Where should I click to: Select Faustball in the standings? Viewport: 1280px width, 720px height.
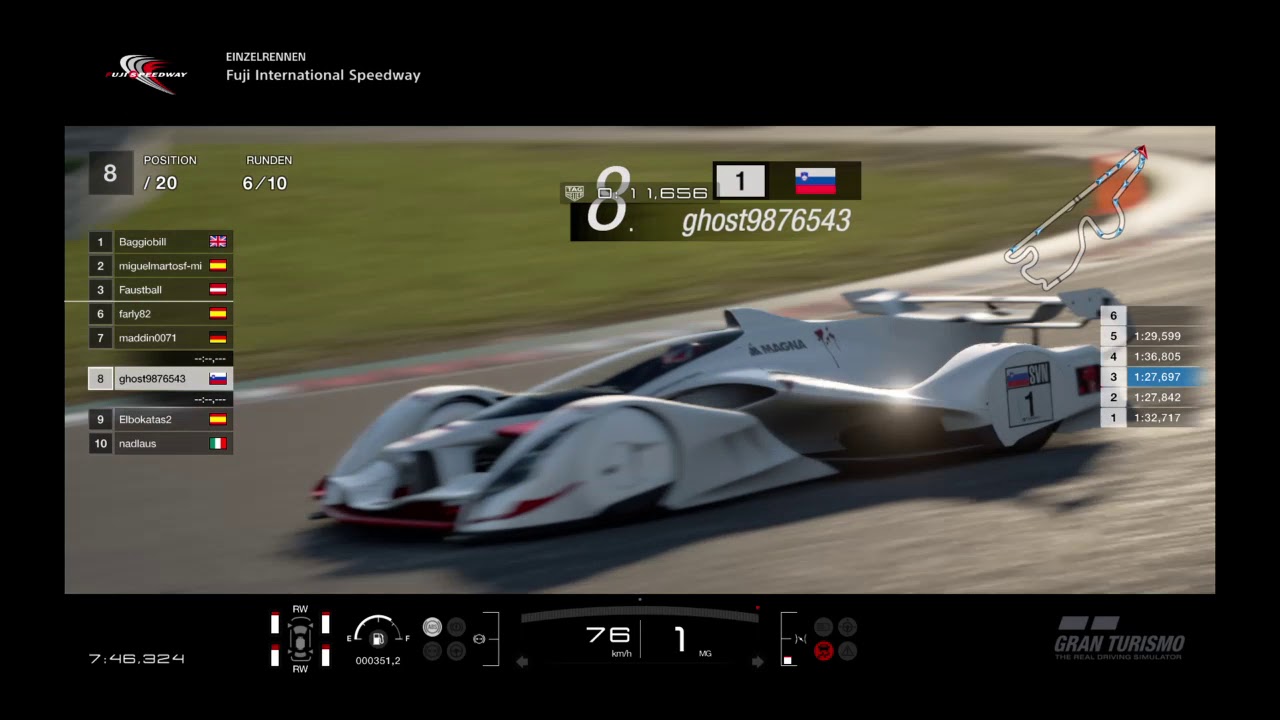(x=160, y=290)
